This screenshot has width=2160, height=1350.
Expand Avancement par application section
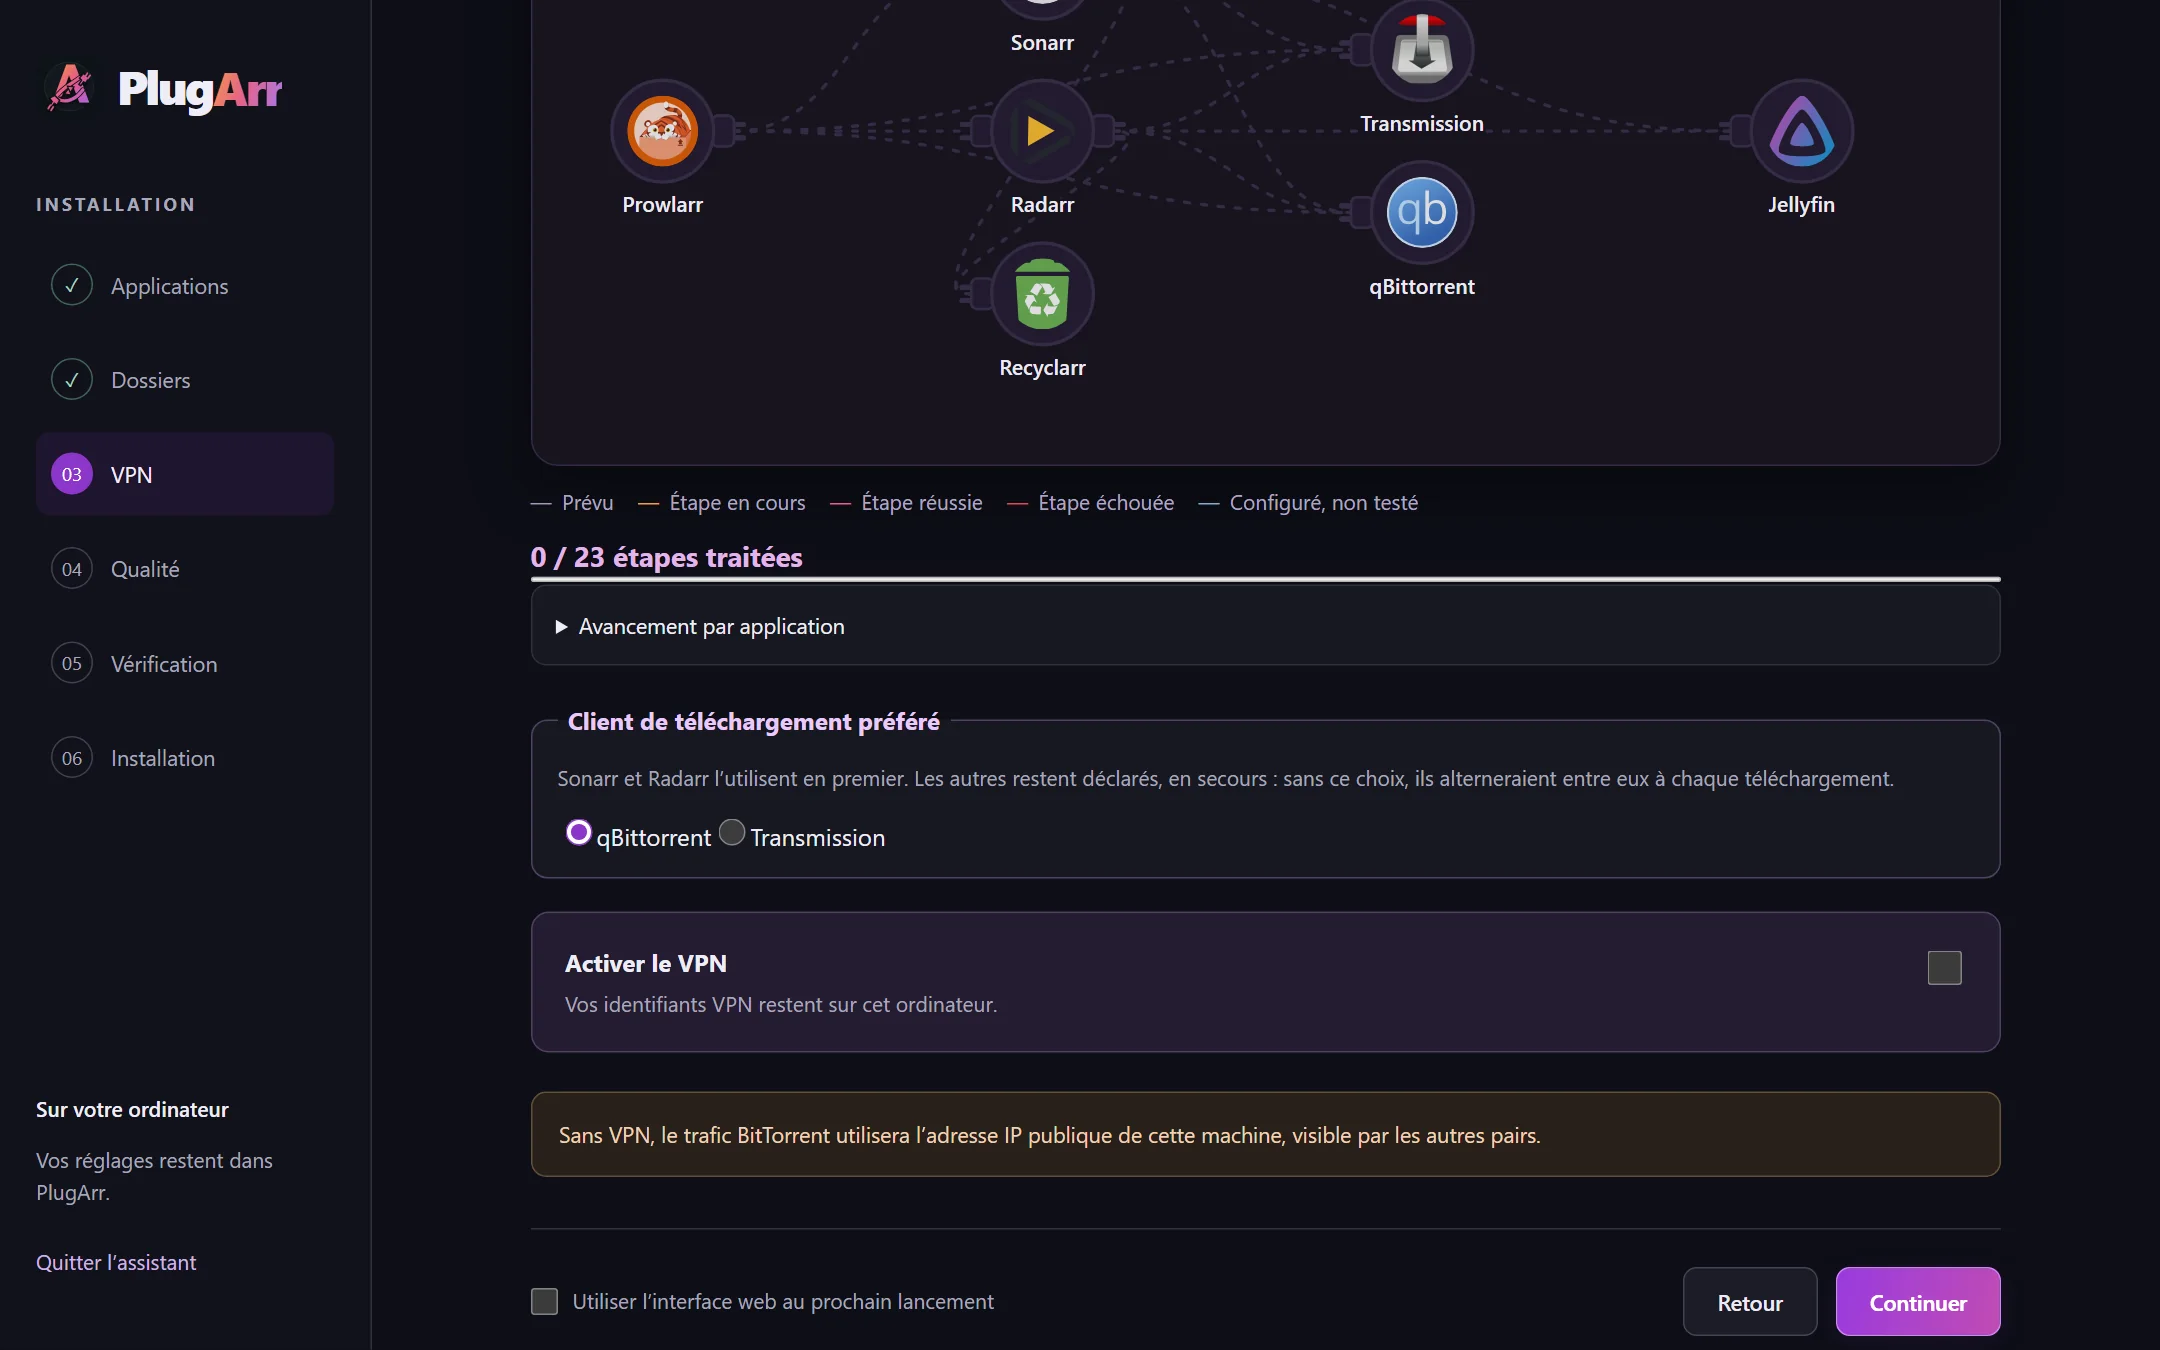point(1265,626)
